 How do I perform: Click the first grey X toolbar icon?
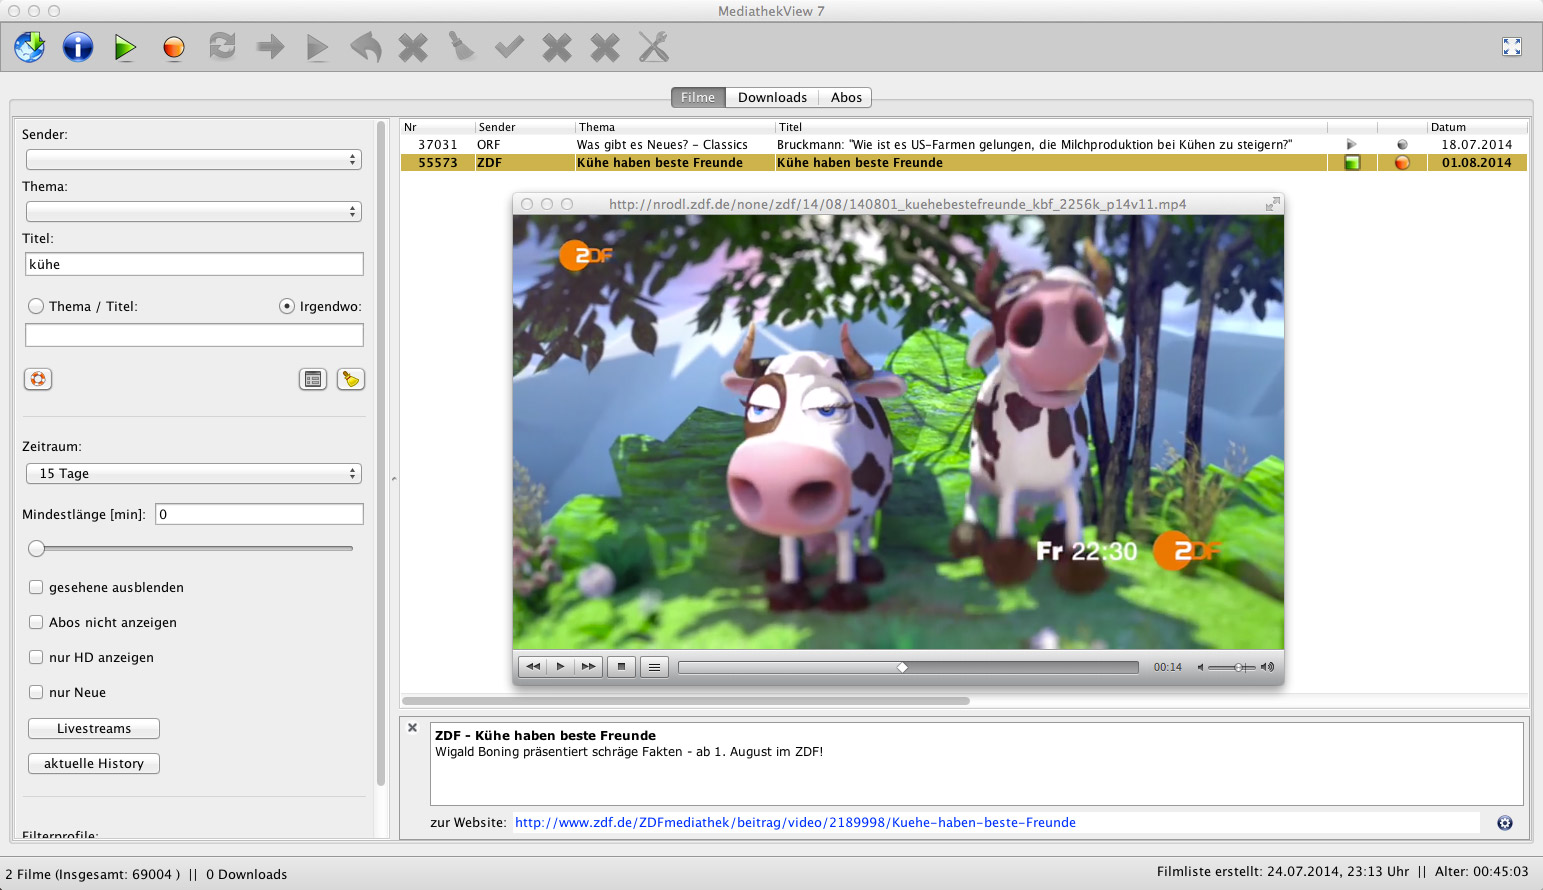(x=413, y=47)
